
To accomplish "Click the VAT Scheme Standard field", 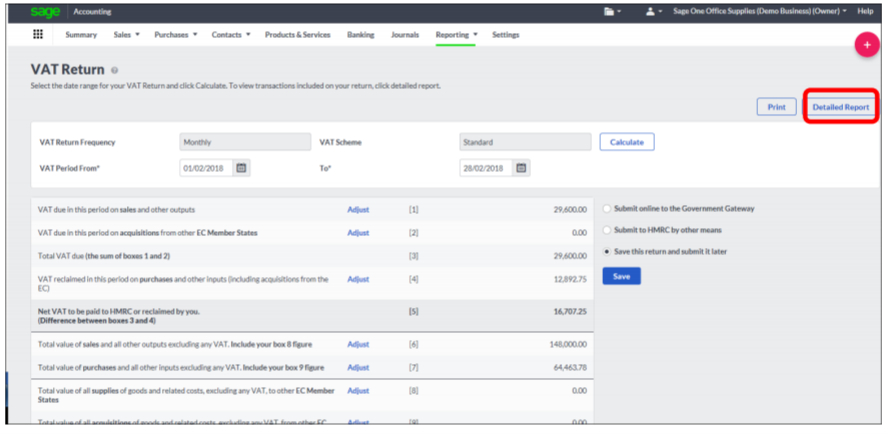I will click(x=525, y=142).
